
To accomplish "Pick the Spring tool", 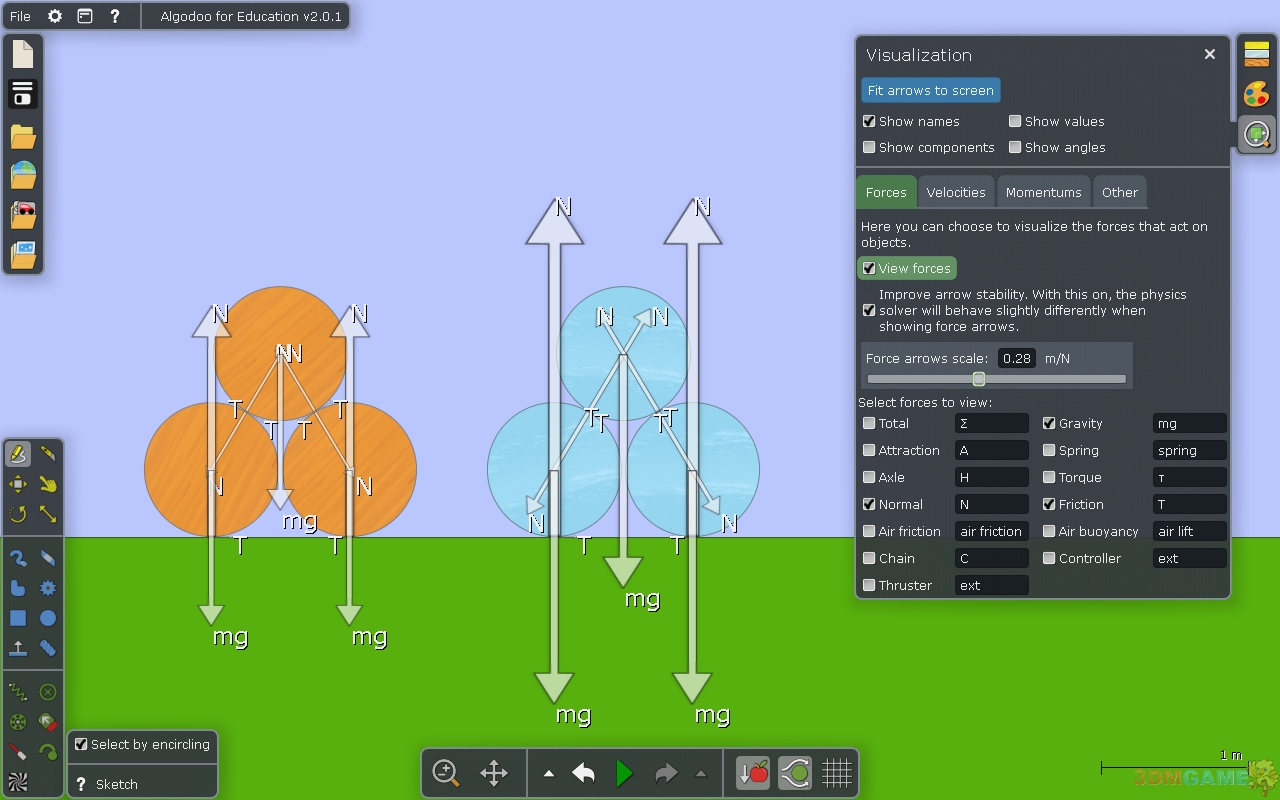I will (18, 691).
